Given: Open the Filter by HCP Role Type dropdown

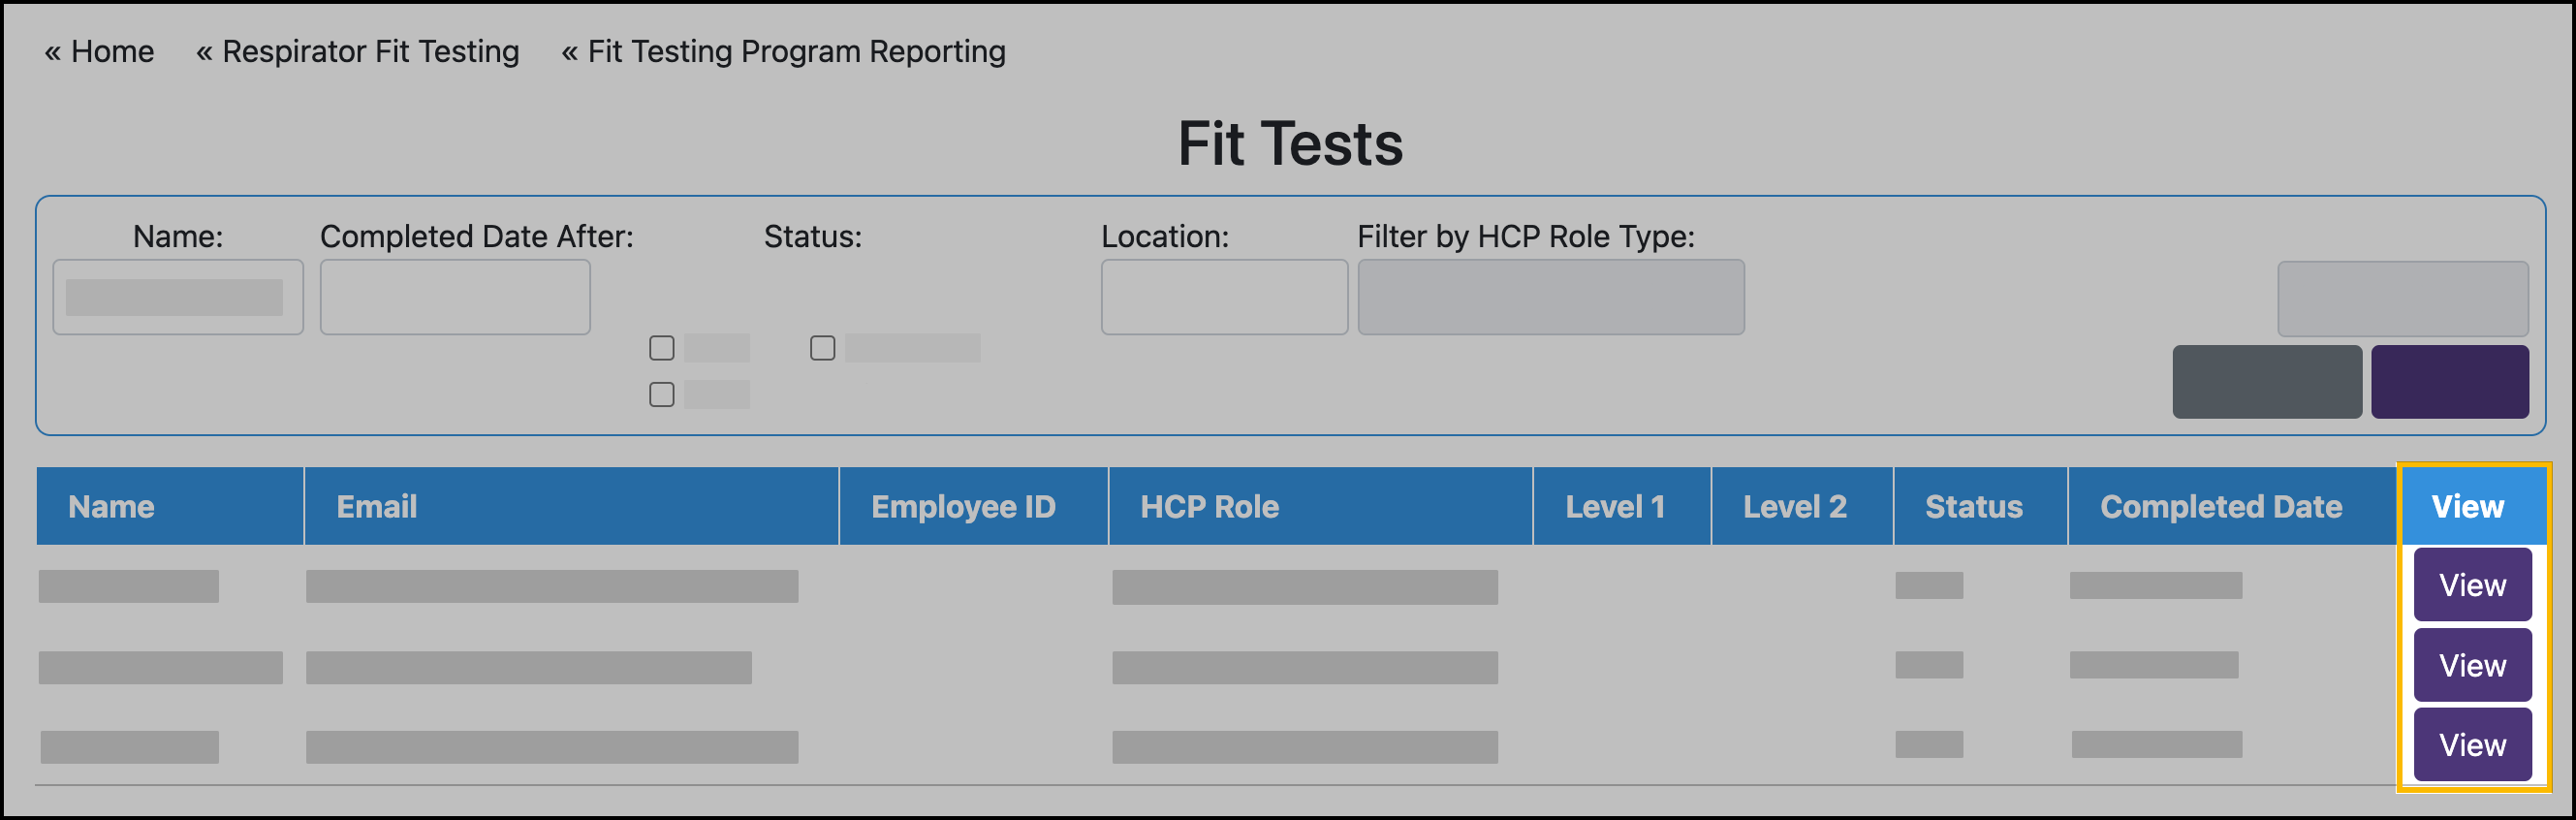Looking at the screenshot, I should click(x=1550, y=297).
